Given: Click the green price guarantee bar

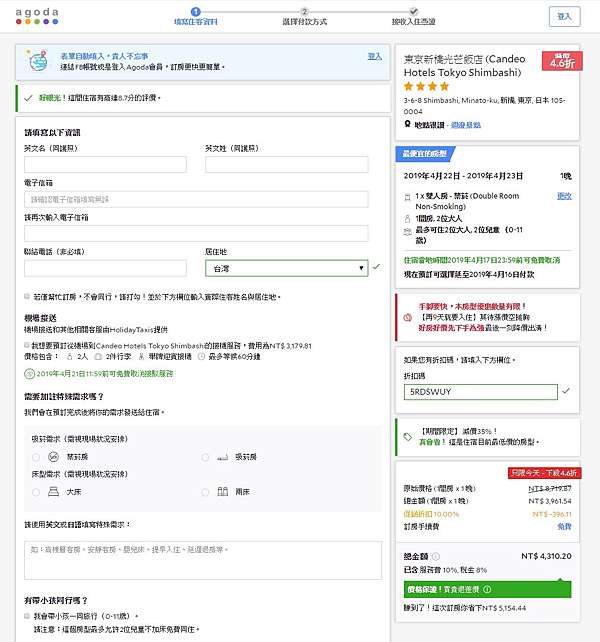Looking at the screenshot, I should click(487, 589).
